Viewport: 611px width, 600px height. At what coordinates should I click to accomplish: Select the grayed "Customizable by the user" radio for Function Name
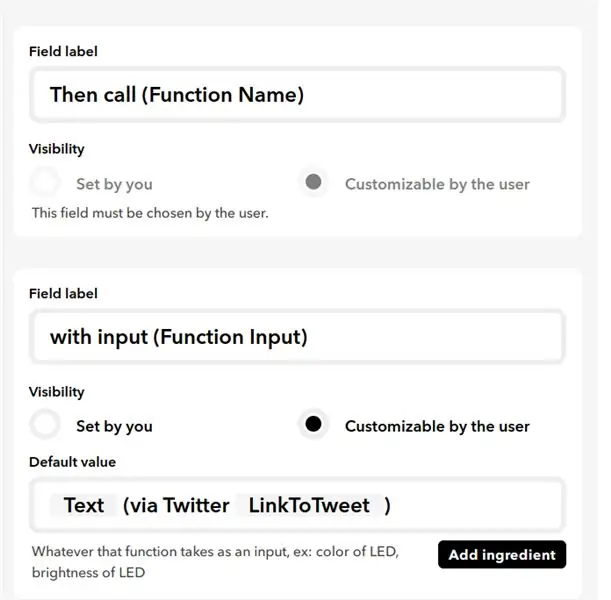click(313, 182)
